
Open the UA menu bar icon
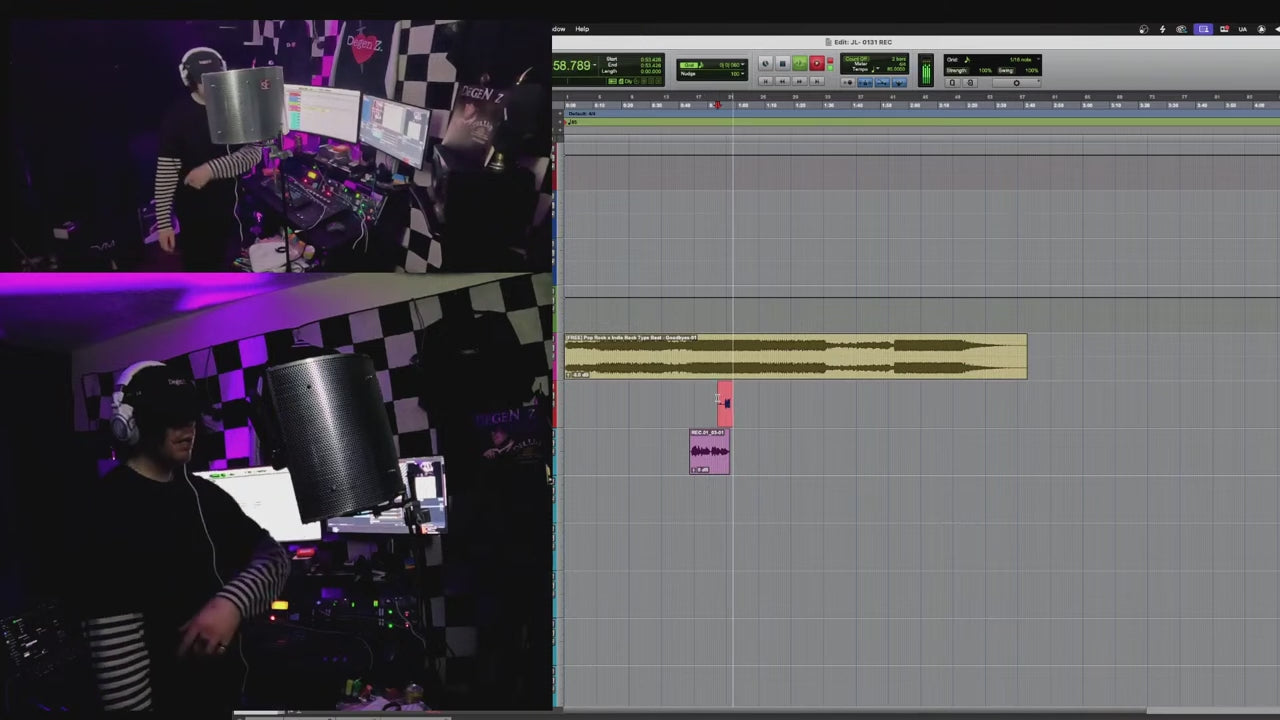tap(1243, 29)
